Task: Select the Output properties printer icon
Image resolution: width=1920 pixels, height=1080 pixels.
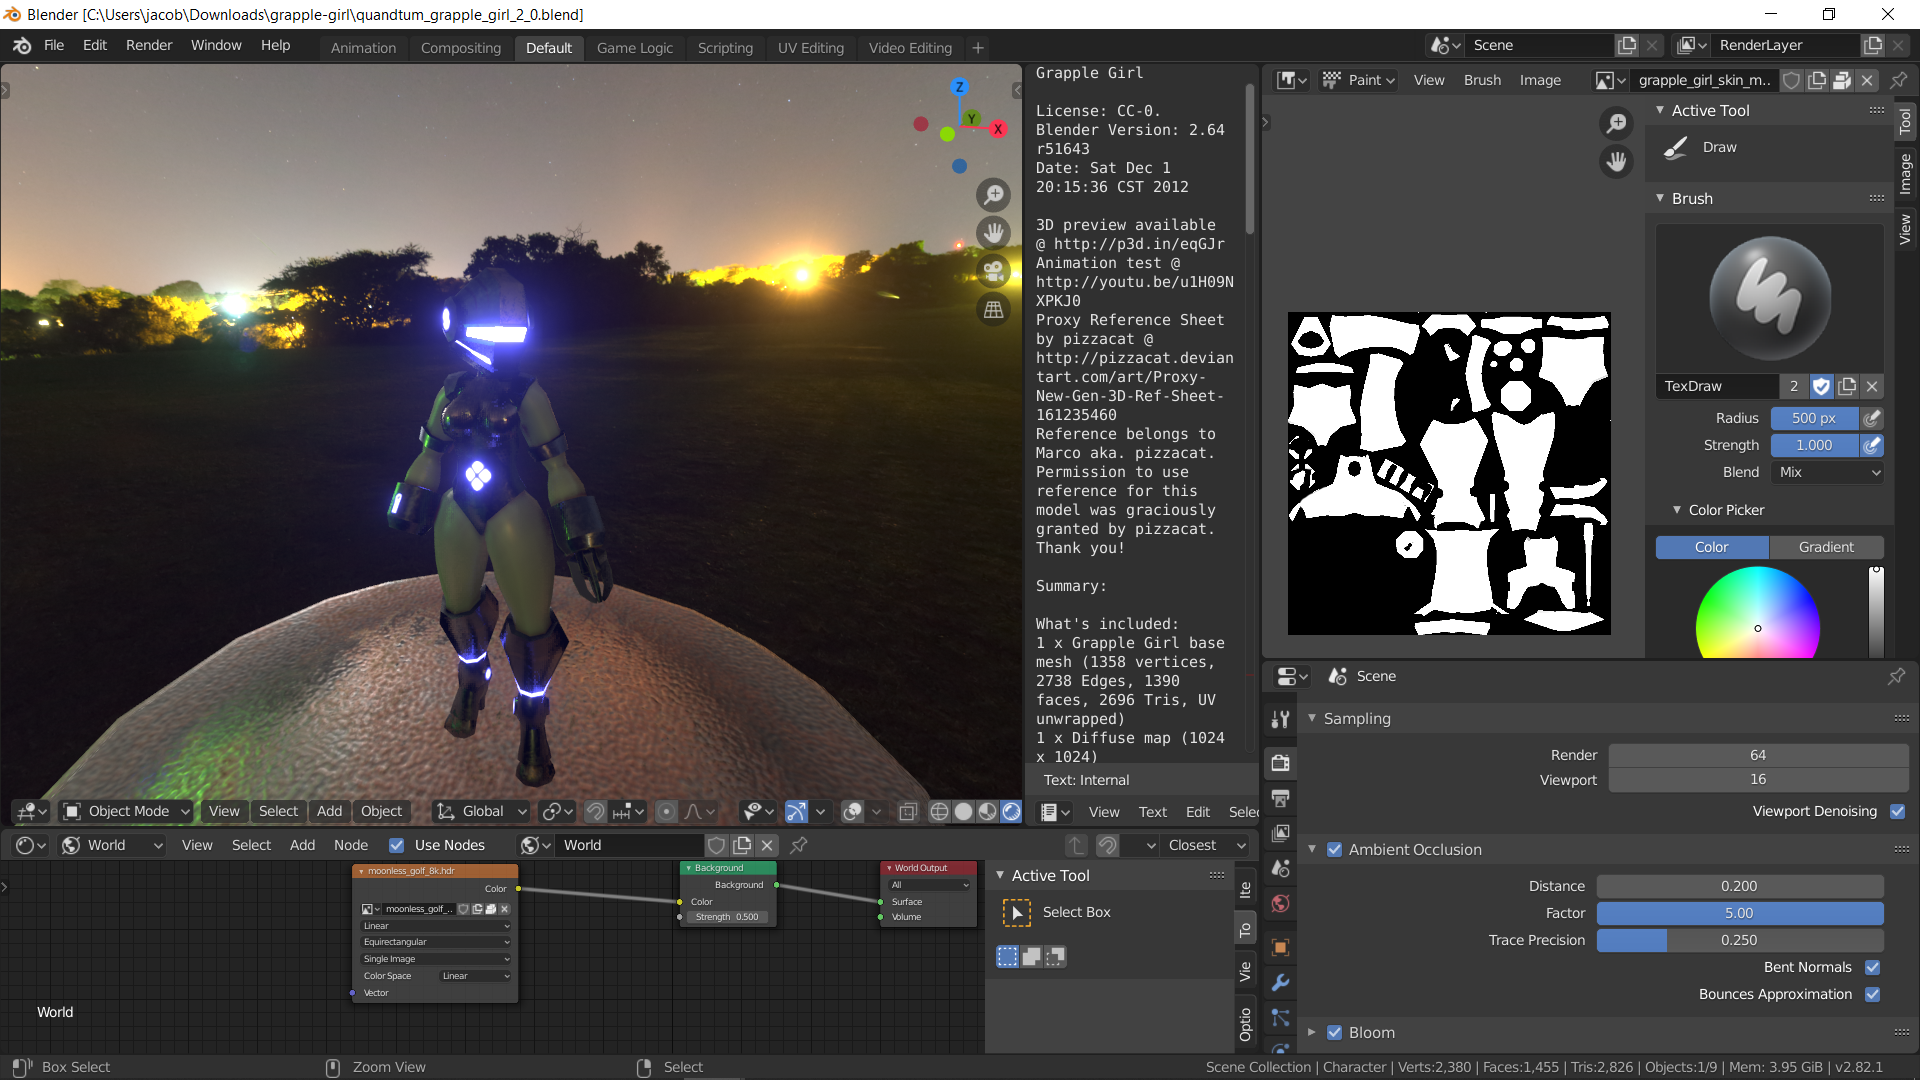Action: pos(1281,799)
